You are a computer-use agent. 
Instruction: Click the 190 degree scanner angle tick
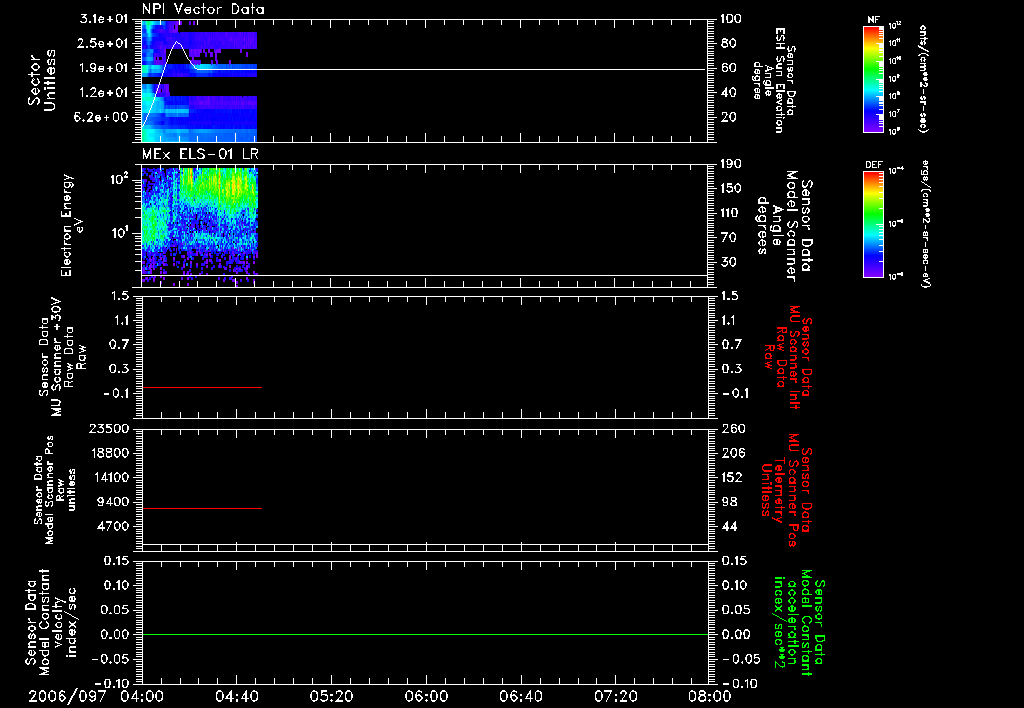tap(731, 164)
